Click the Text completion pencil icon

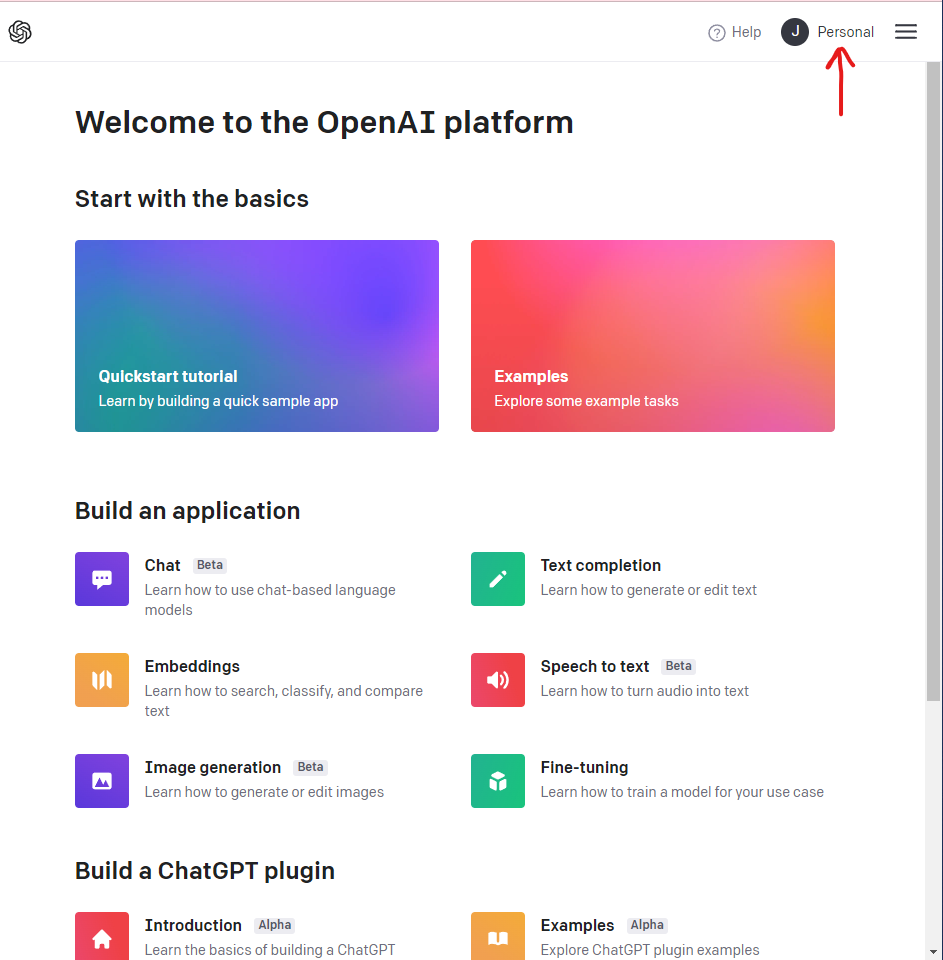497,579
